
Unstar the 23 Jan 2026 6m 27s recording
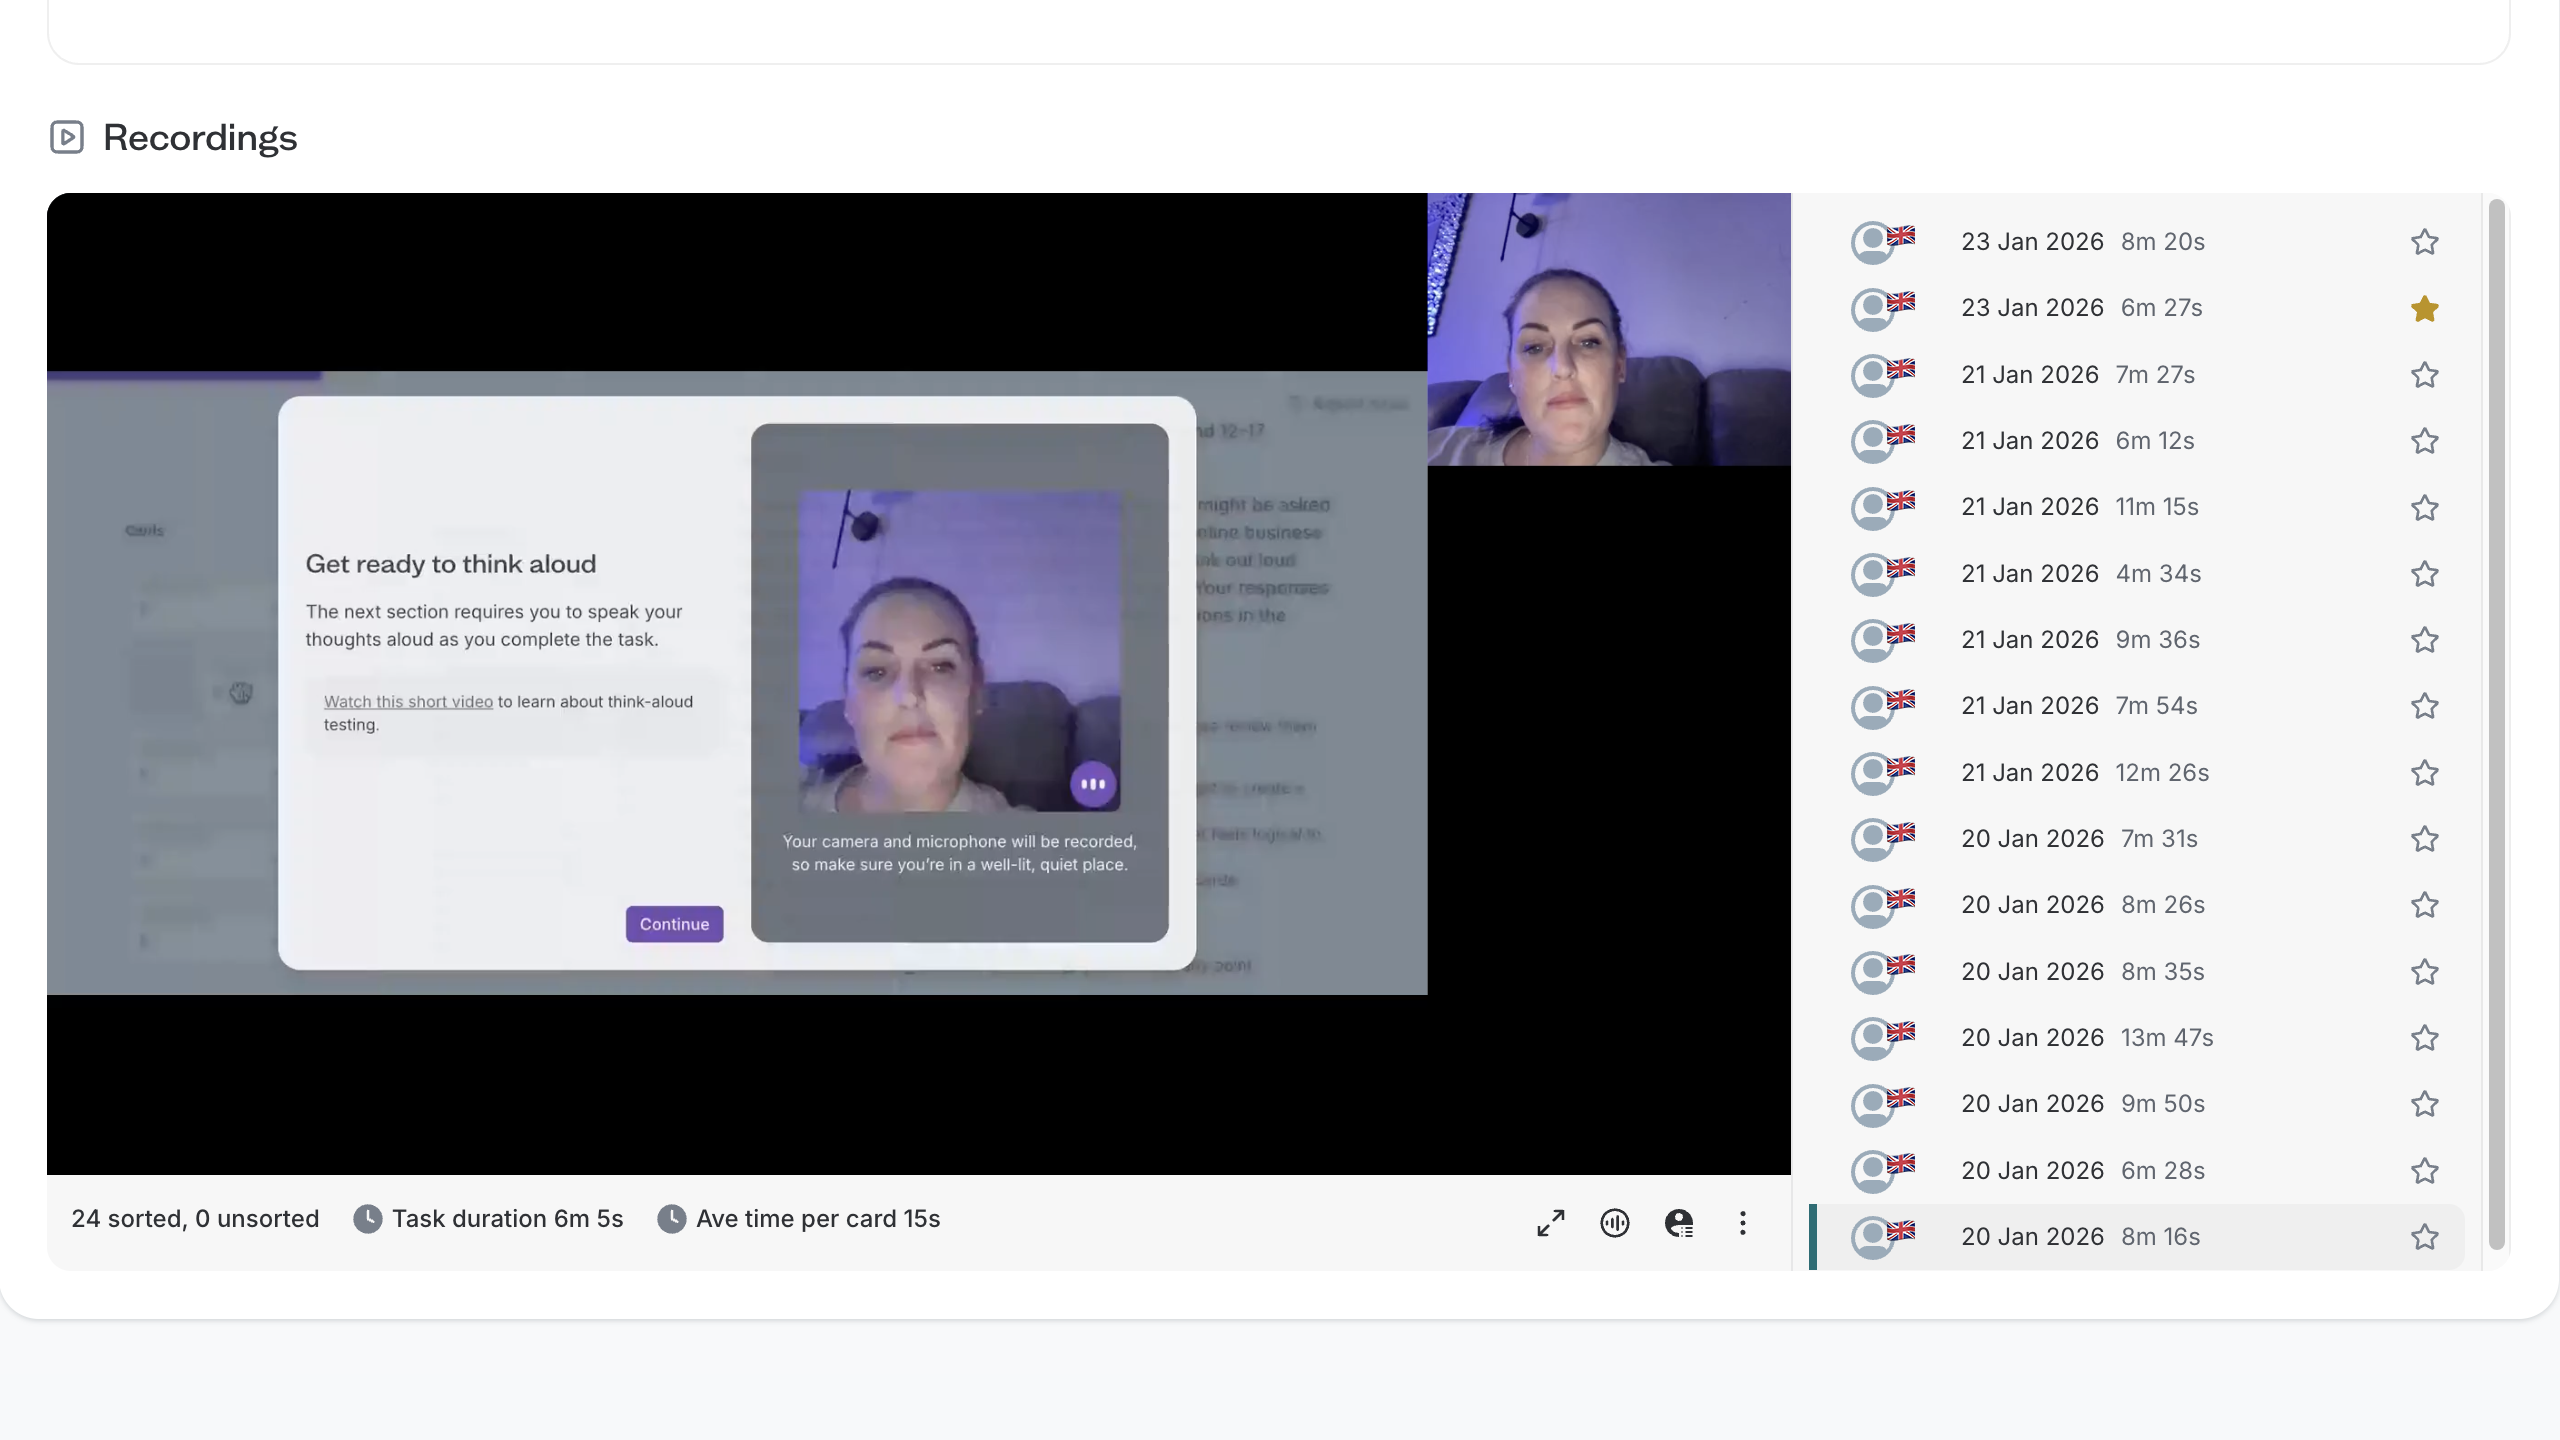pyautogui.click(x=2424, y=309)
